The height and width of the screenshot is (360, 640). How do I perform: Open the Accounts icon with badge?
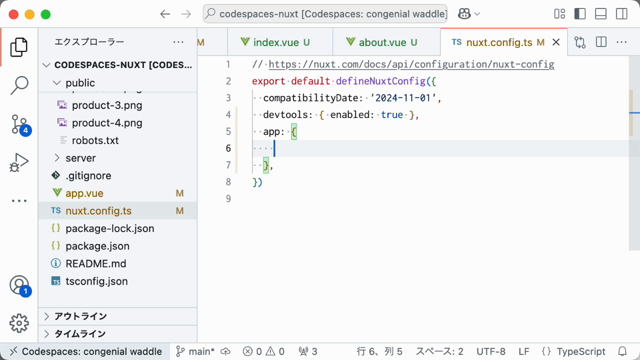coord(20,286)
